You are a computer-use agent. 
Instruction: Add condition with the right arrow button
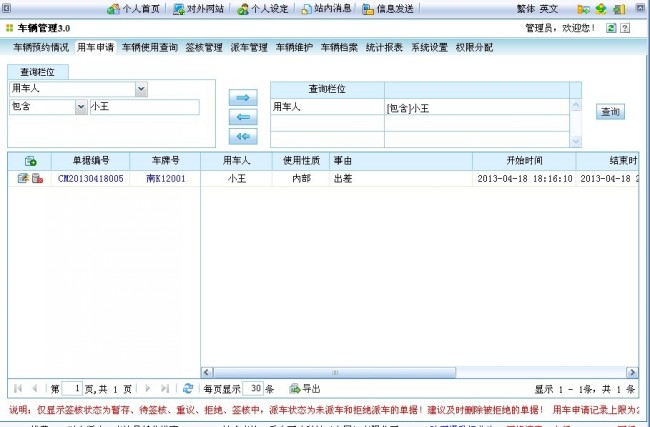coord(243,98)
